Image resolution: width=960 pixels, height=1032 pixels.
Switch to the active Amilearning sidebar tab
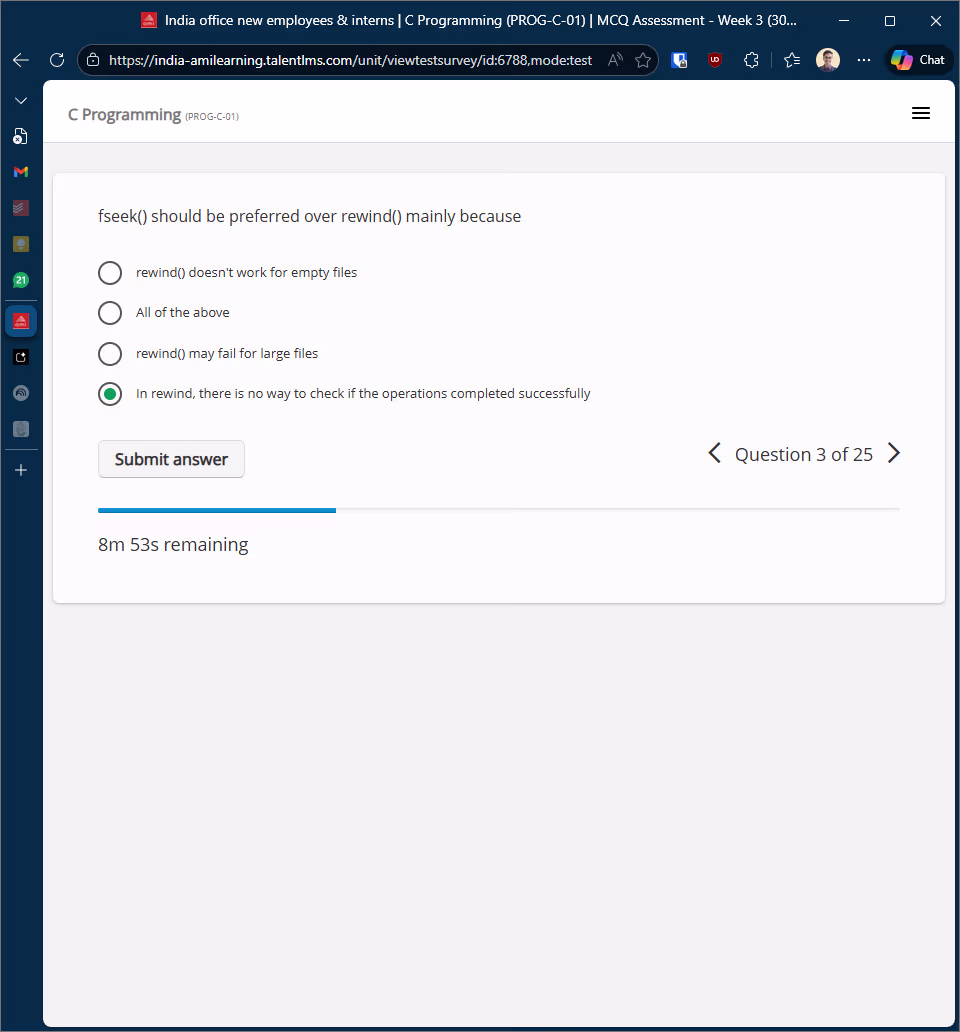point(21,320)
